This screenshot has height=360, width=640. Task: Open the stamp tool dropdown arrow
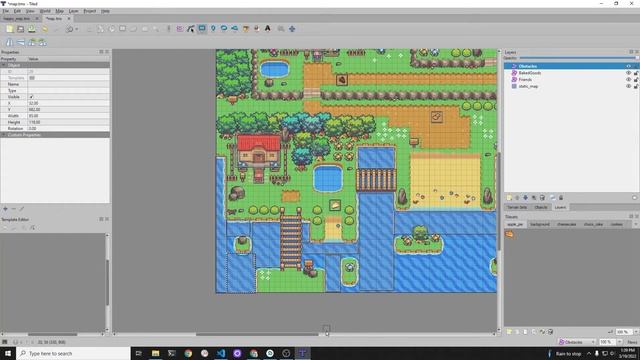point(76,29)
